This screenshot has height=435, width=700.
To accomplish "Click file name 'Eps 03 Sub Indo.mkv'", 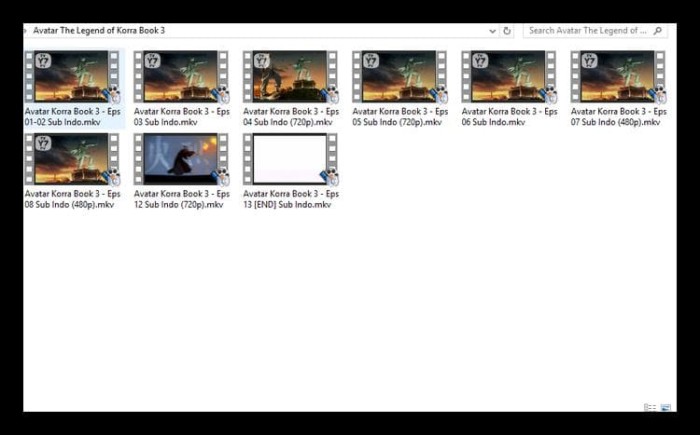I will pos(182,117).
